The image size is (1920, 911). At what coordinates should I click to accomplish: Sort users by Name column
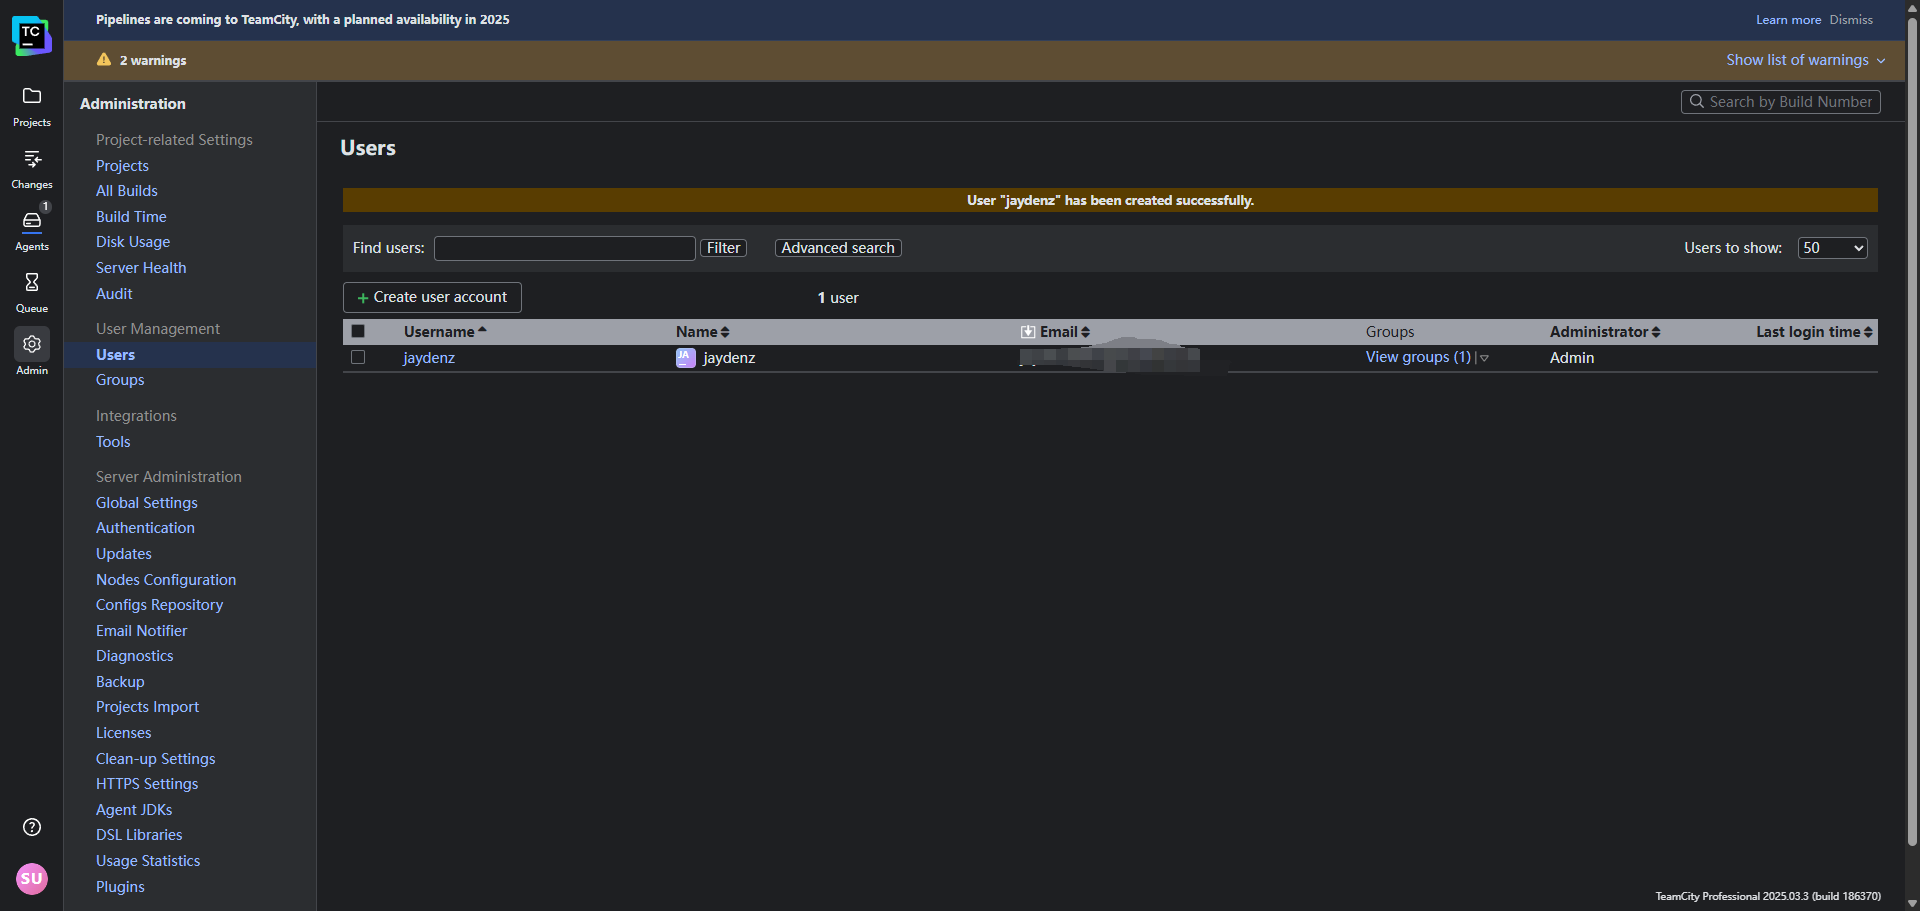pos(702,332)
